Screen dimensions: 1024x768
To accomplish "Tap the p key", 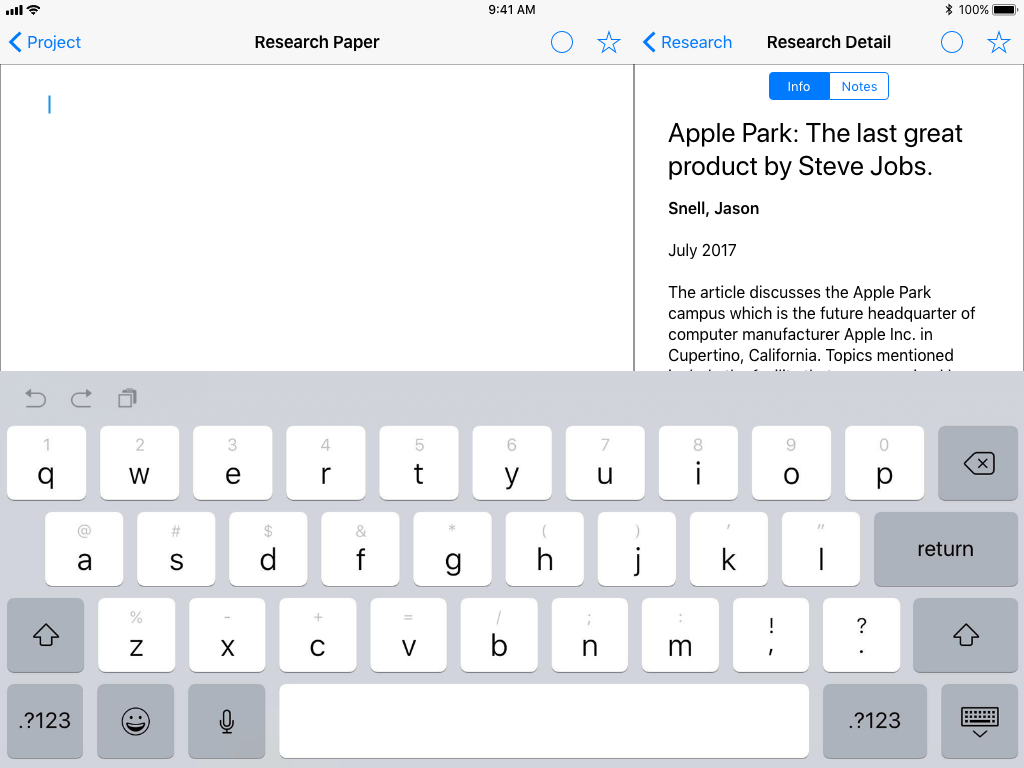I will pyautogui.click(x=884, y=463).
